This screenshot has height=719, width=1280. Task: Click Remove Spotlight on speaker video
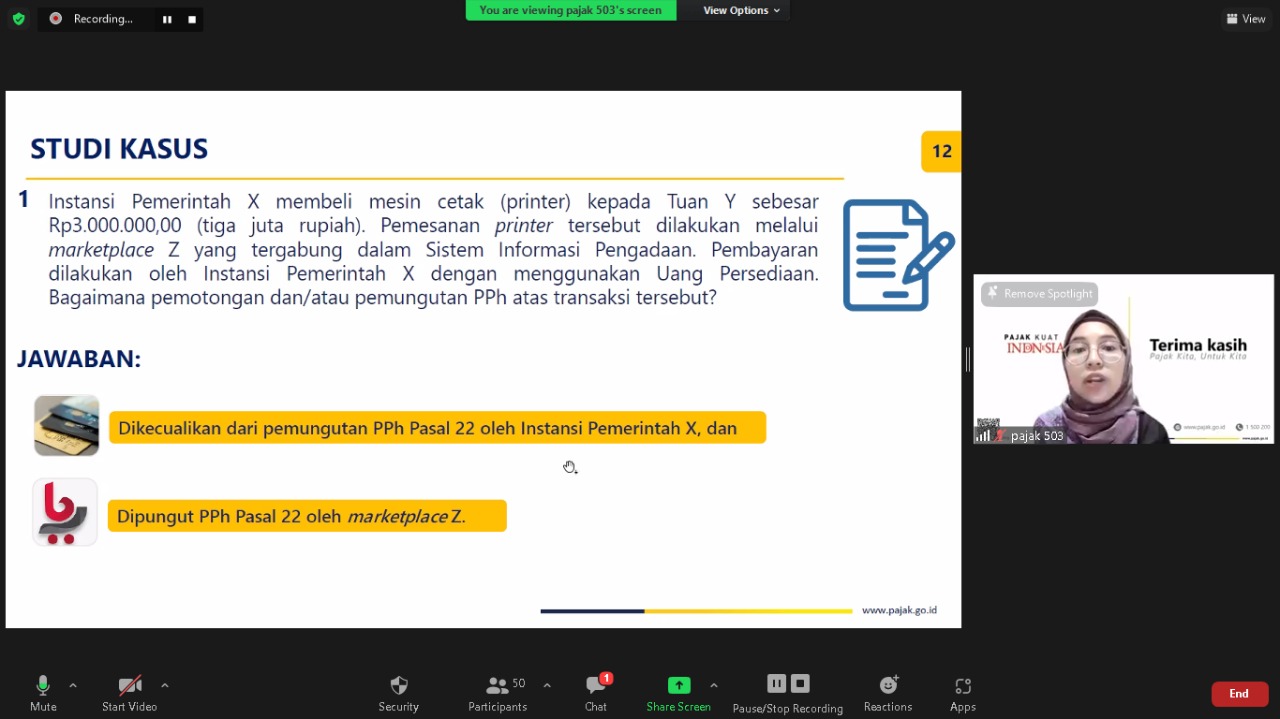[1039, 294]
